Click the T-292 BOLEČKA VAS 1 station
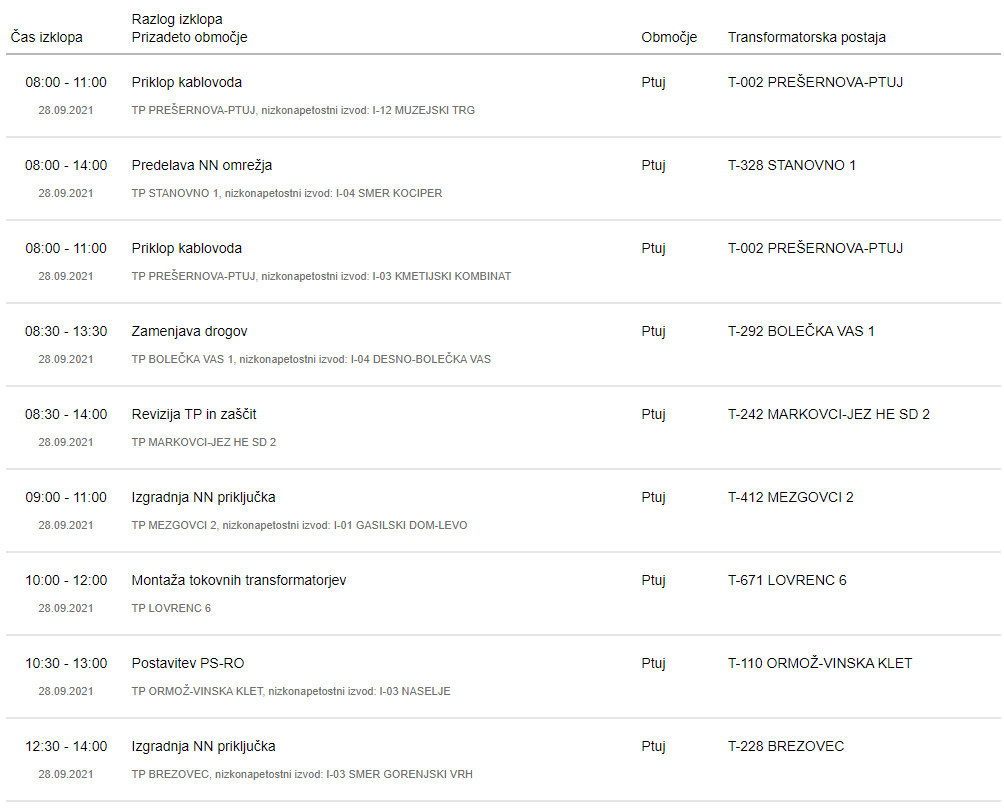The image size is (1004, 808). click(x=801, y=331)
